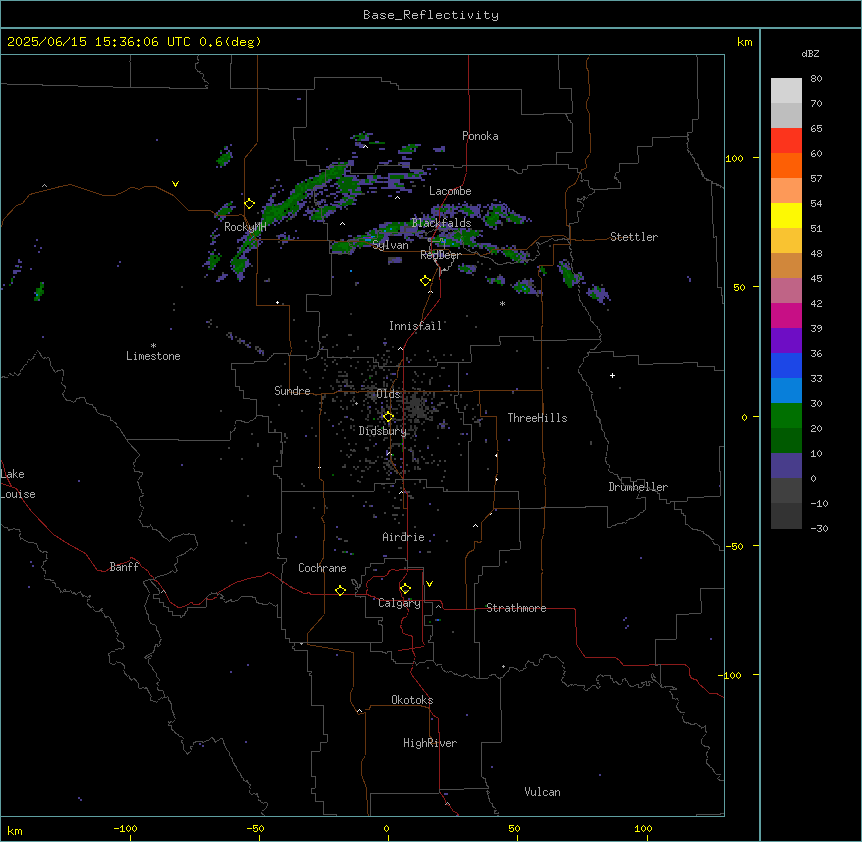Click the Lake Louise label at map edge
Image resolution: width=862 pixels, height=842 pixels.
(x=18, y=484)
